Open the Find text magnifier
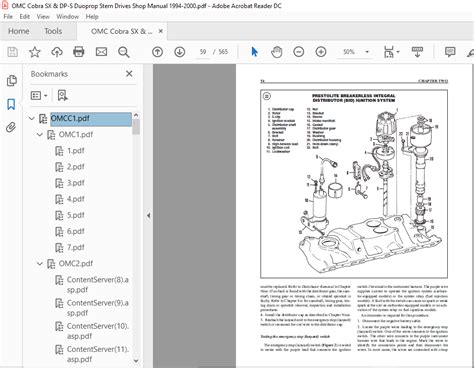 tap(123, 52)
